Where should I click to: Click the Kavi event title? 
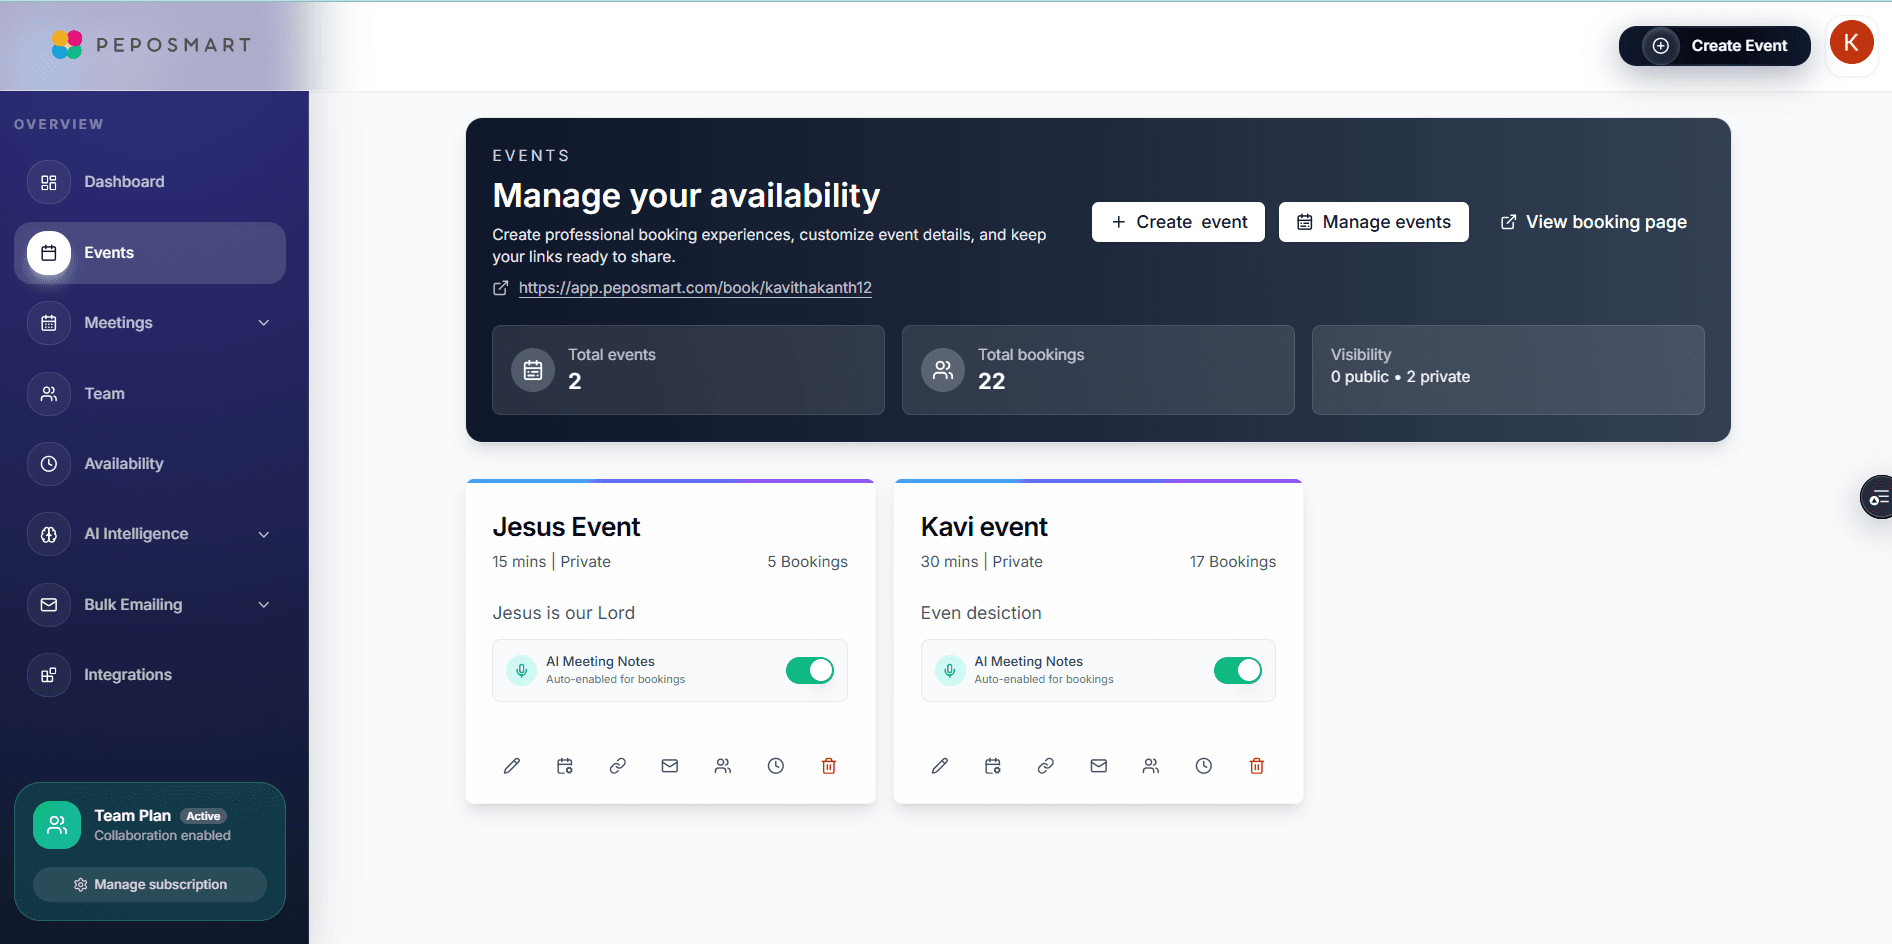pos(984,527)
